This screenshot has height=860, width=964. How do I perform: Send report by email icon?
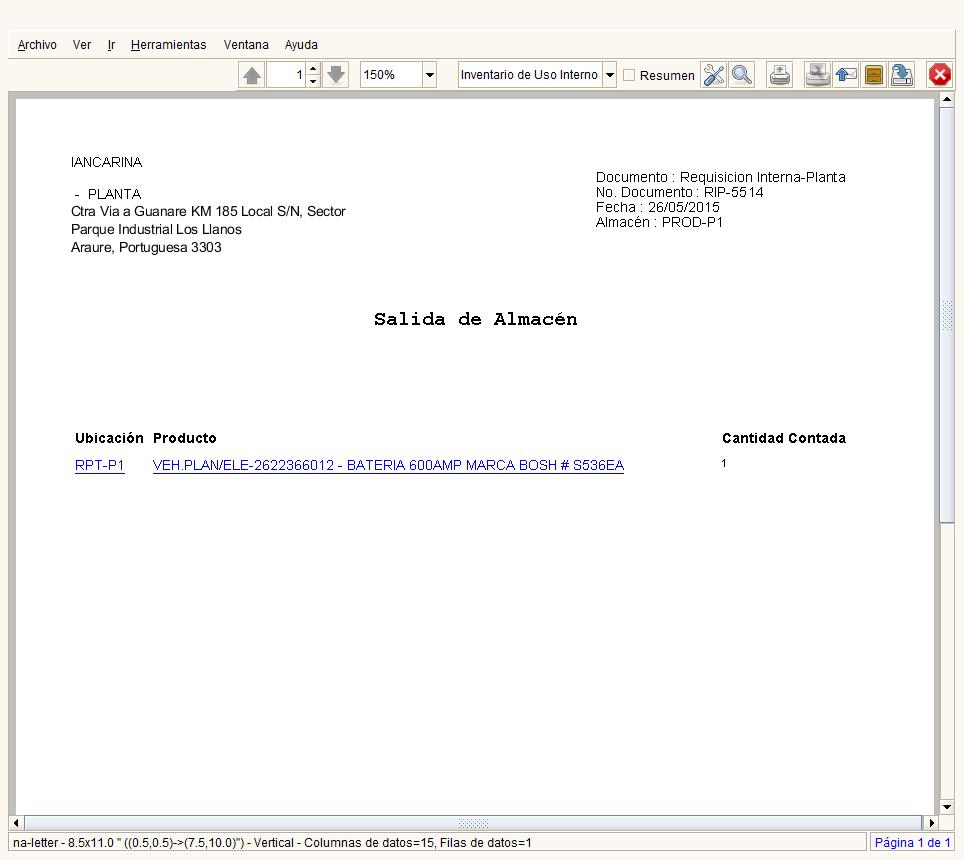point(846,75)
